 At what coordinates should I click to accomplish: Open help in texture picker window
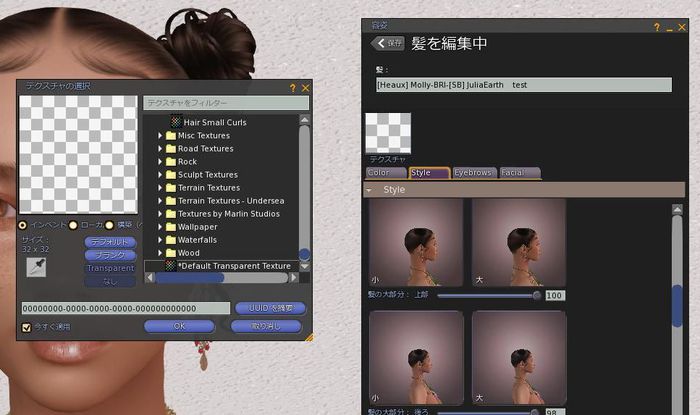(x=293, y=88)
